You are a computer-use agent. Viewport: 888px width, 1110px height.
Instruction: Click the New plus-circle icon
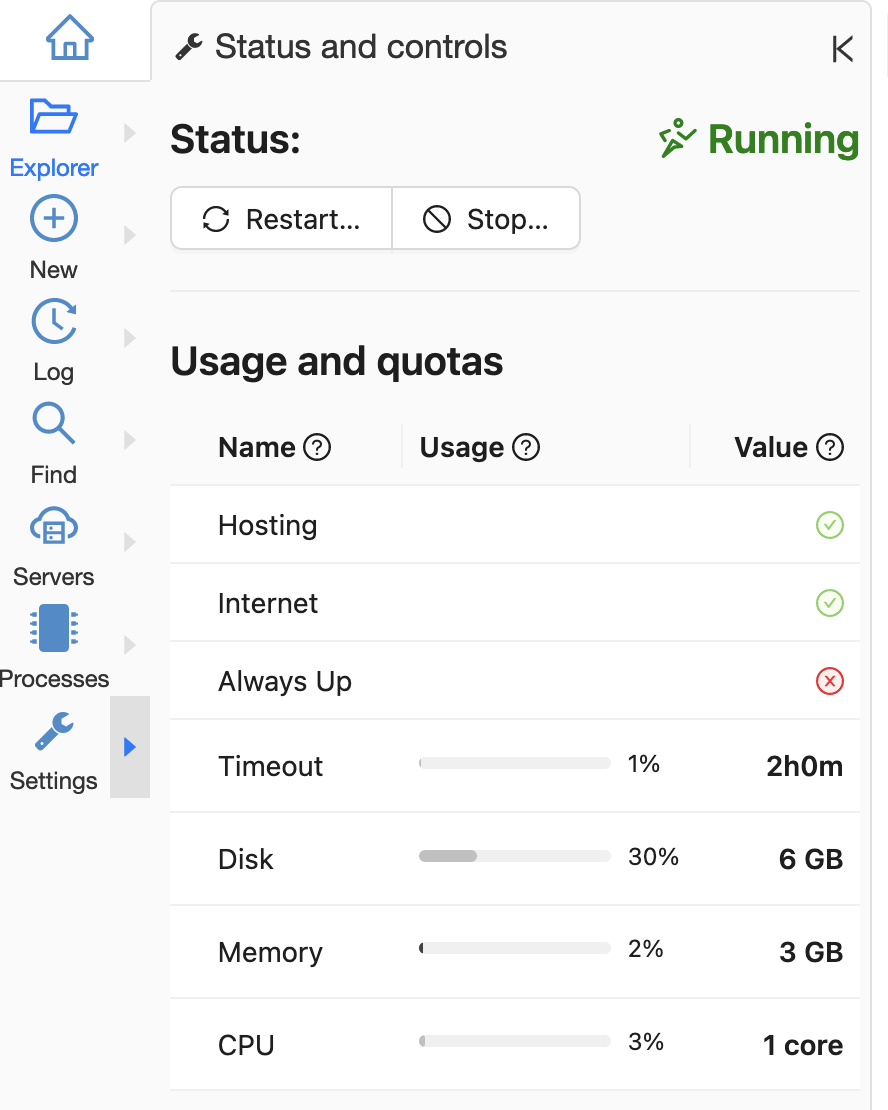pyautogui.click(x=54, y=219)
